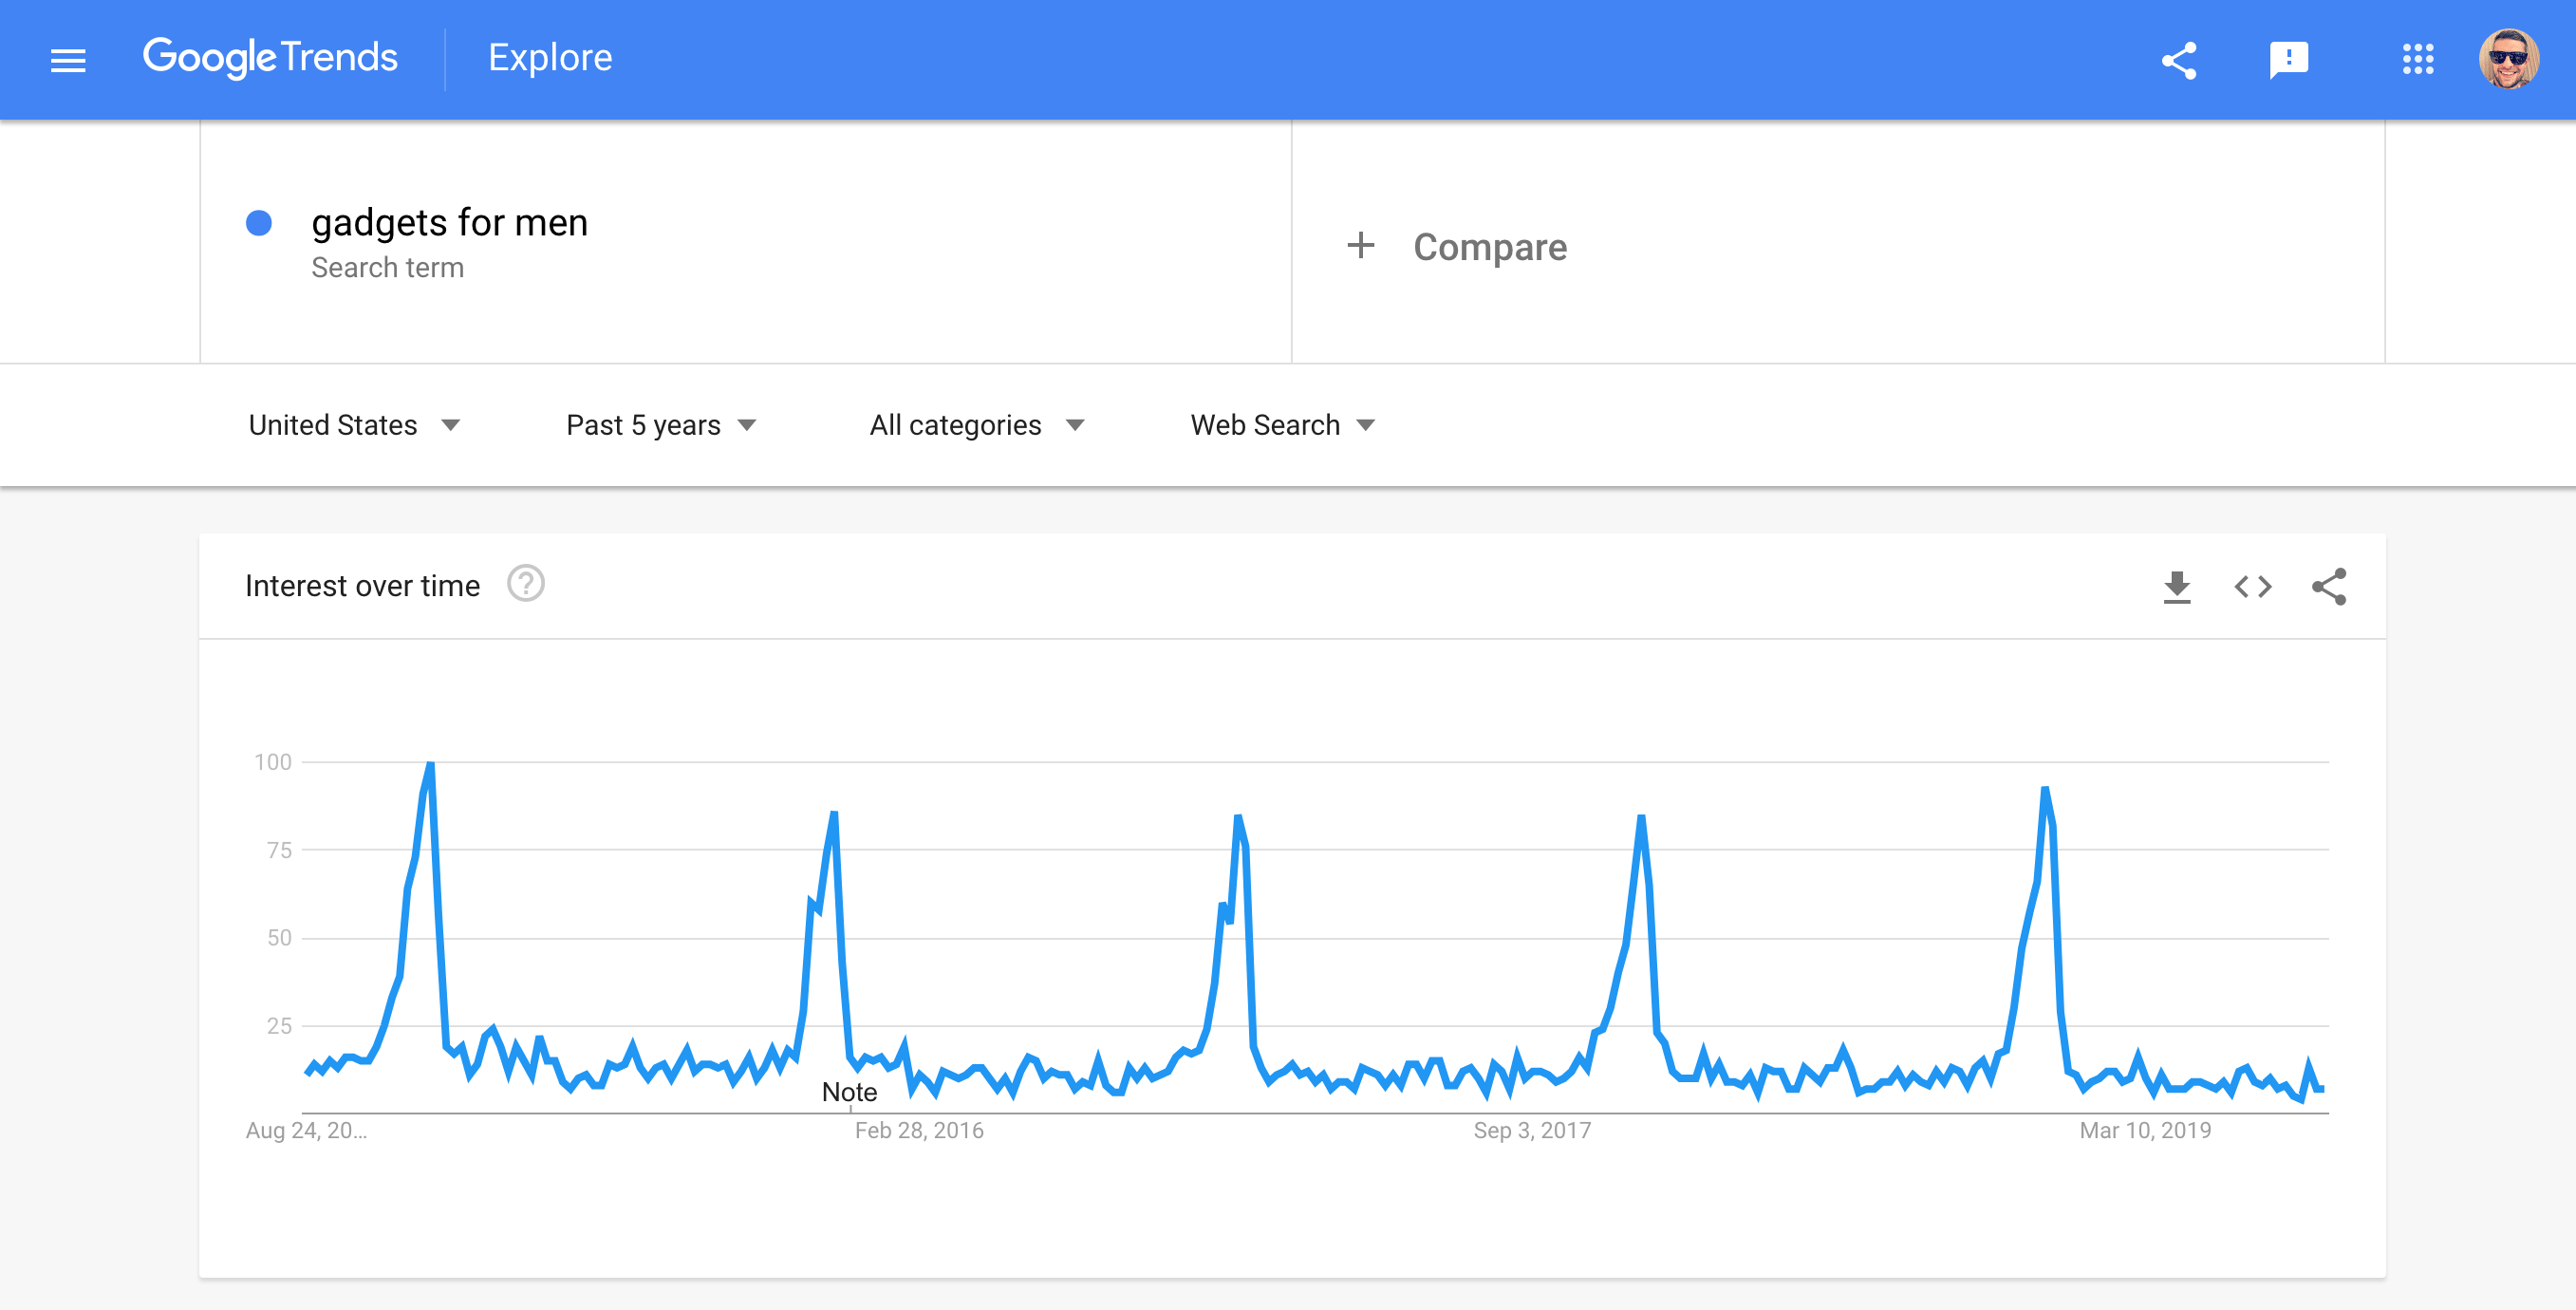Add a Compare search term
The width and height of the screenshot is (2576, 1310).
click(x=1489, y=247)
